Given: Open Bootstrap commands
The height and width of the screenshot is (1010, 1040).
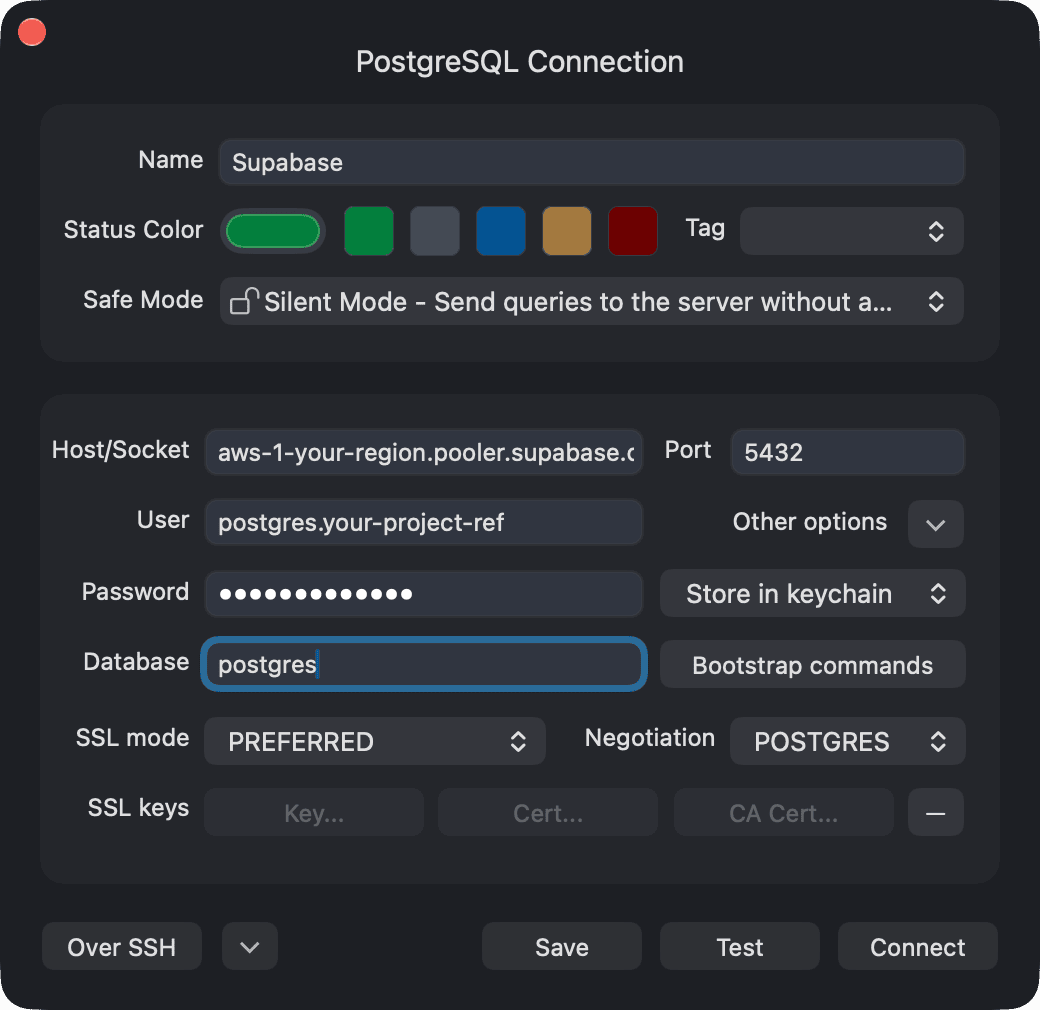Looking at the screenshot, I should click(812, 664).
